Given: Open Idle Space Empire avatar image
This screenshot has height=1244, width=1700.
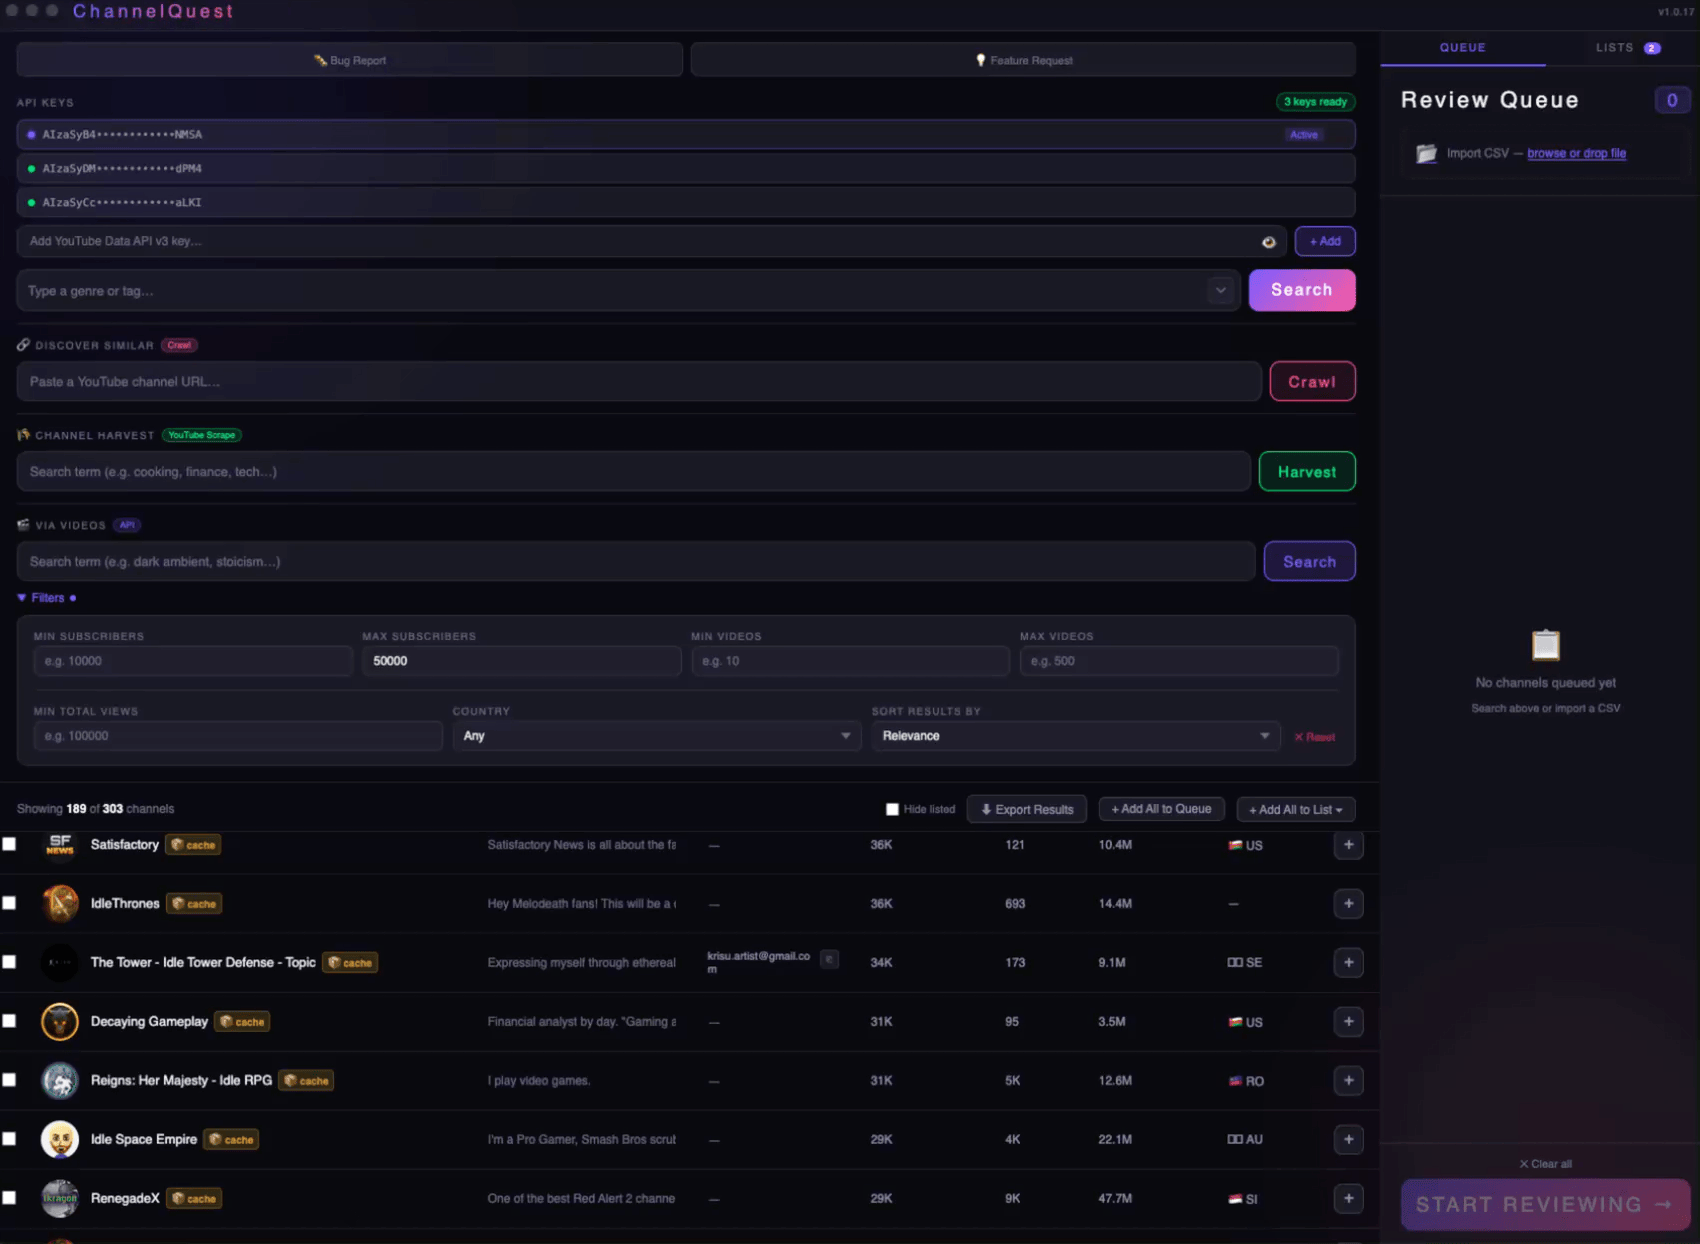Looking at the screenshot, I should [x=60, y=1140].
